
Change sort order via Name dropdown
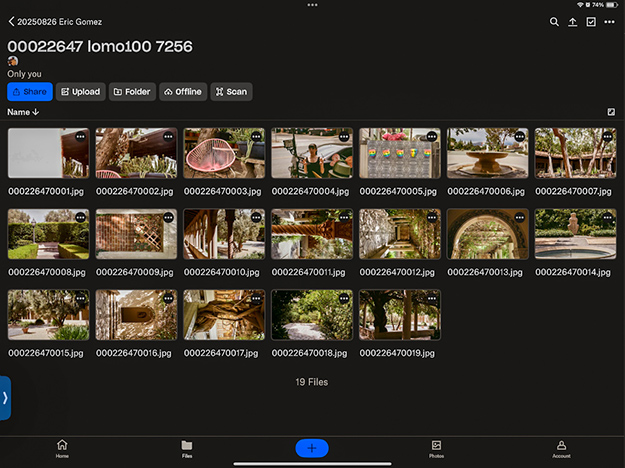point(22,112)
